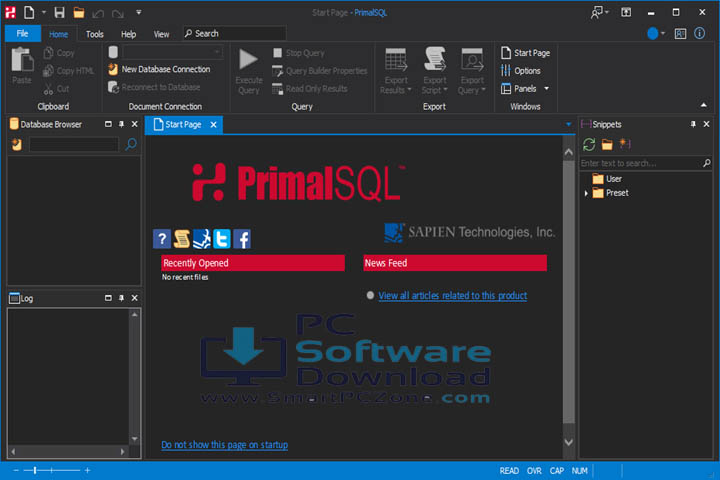The height and width of the screenshot is (480, 720).
Task: Open Options in the Windows group
Action: [x=520, y=71]
